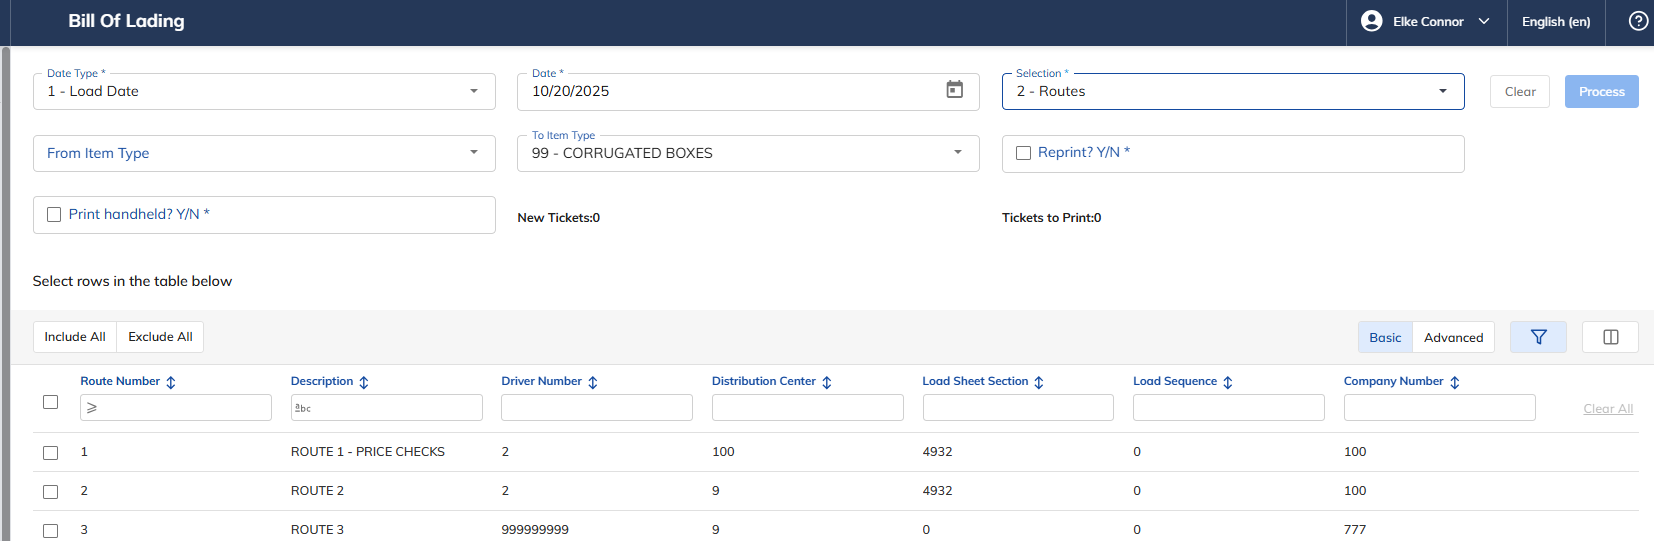Select the row checkbox for ROUTE 1 - PRICE CHECKS

50,453
